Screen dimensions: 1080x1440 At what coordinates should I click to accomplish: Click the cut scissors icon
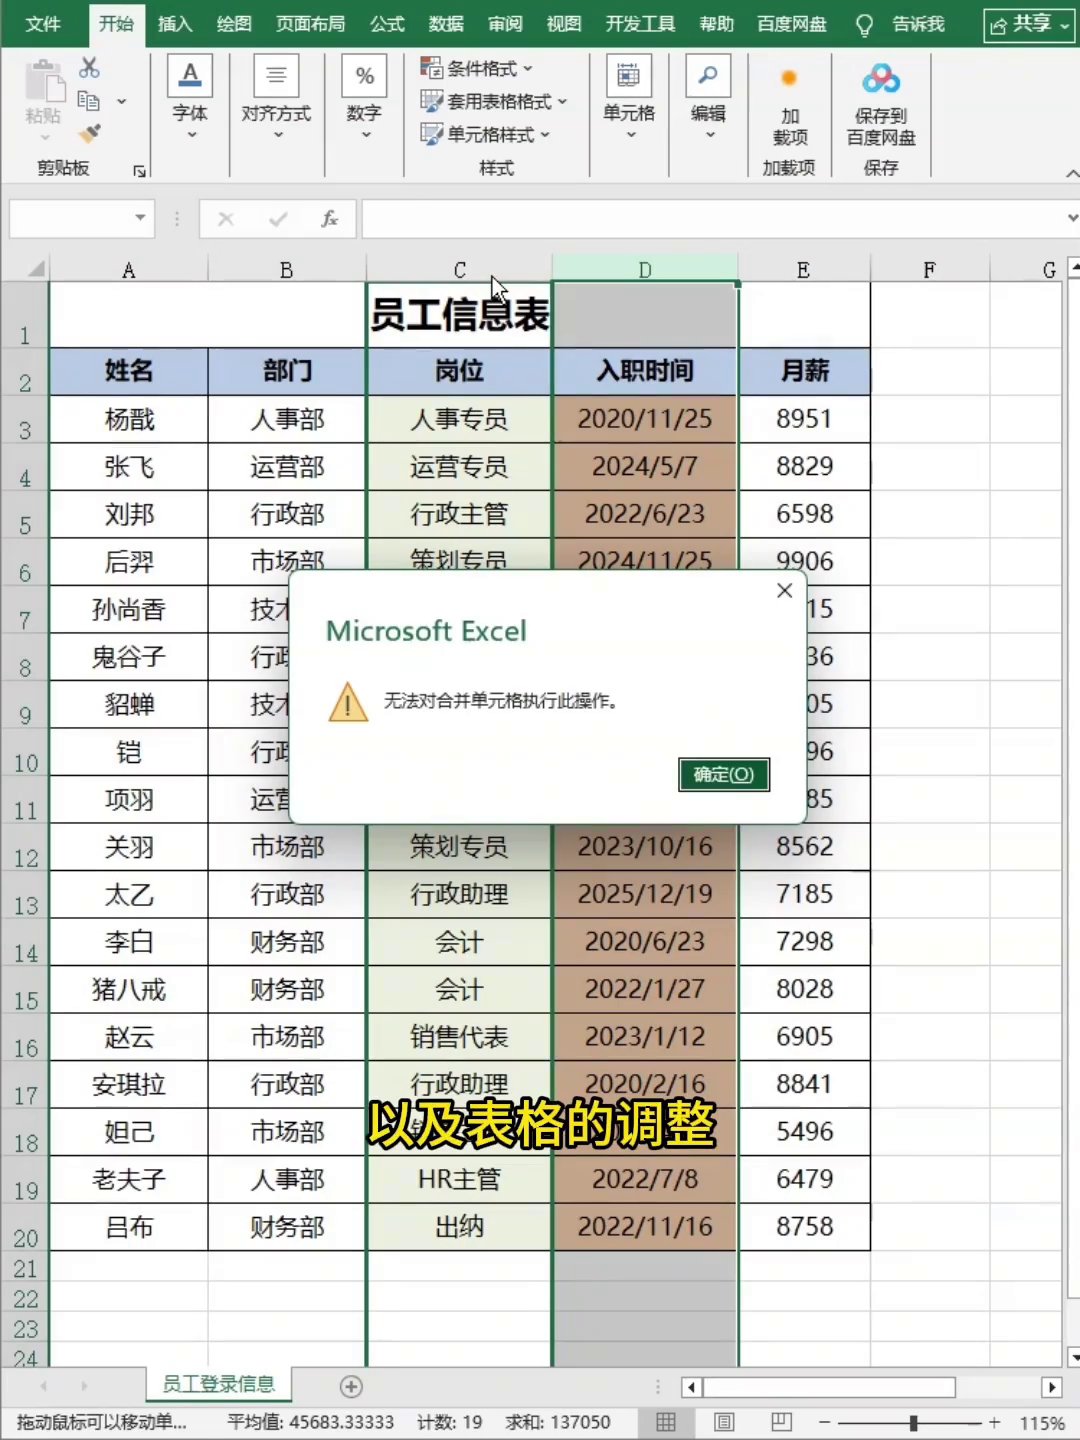[89, 68]
